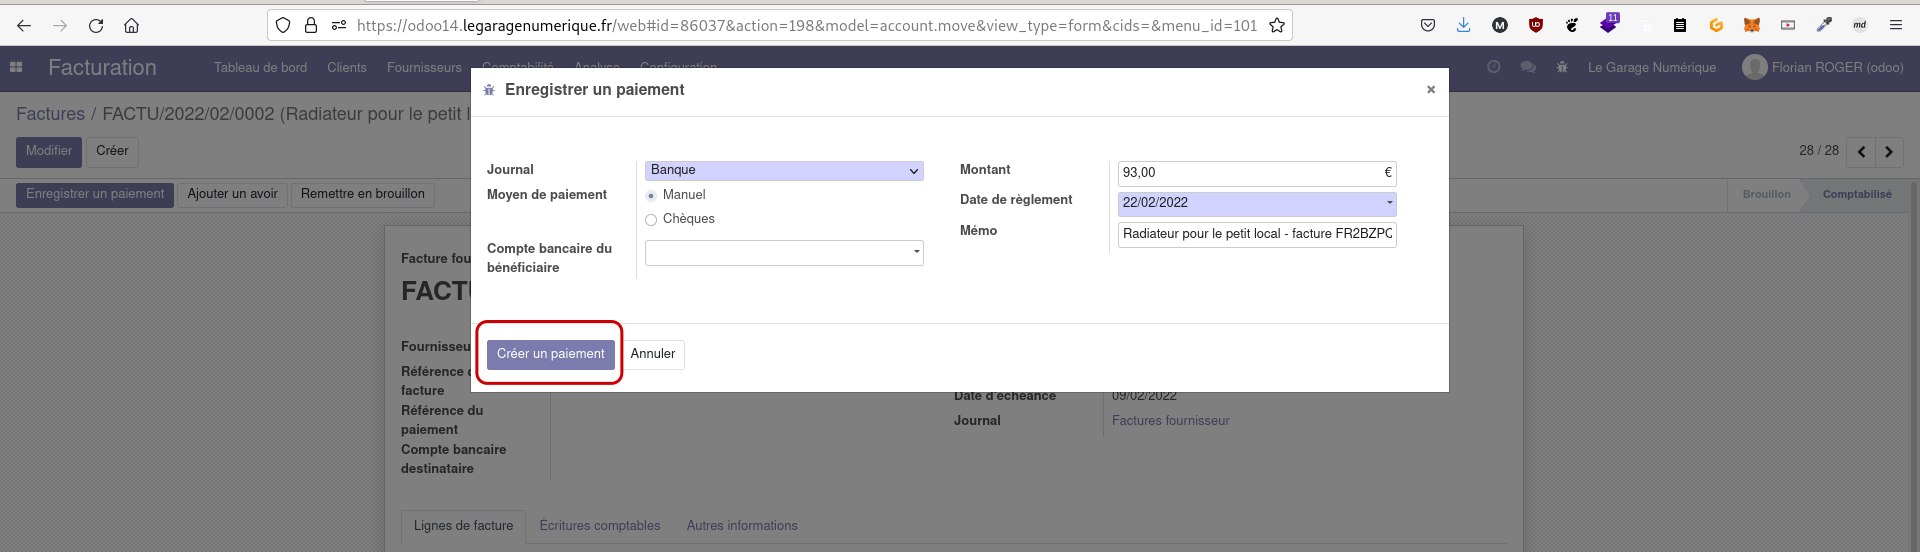The height and width of the screenshot is (552, 1920).
Task: Click Enregistrer un paiement in background
Action: [x=95, y=194]
